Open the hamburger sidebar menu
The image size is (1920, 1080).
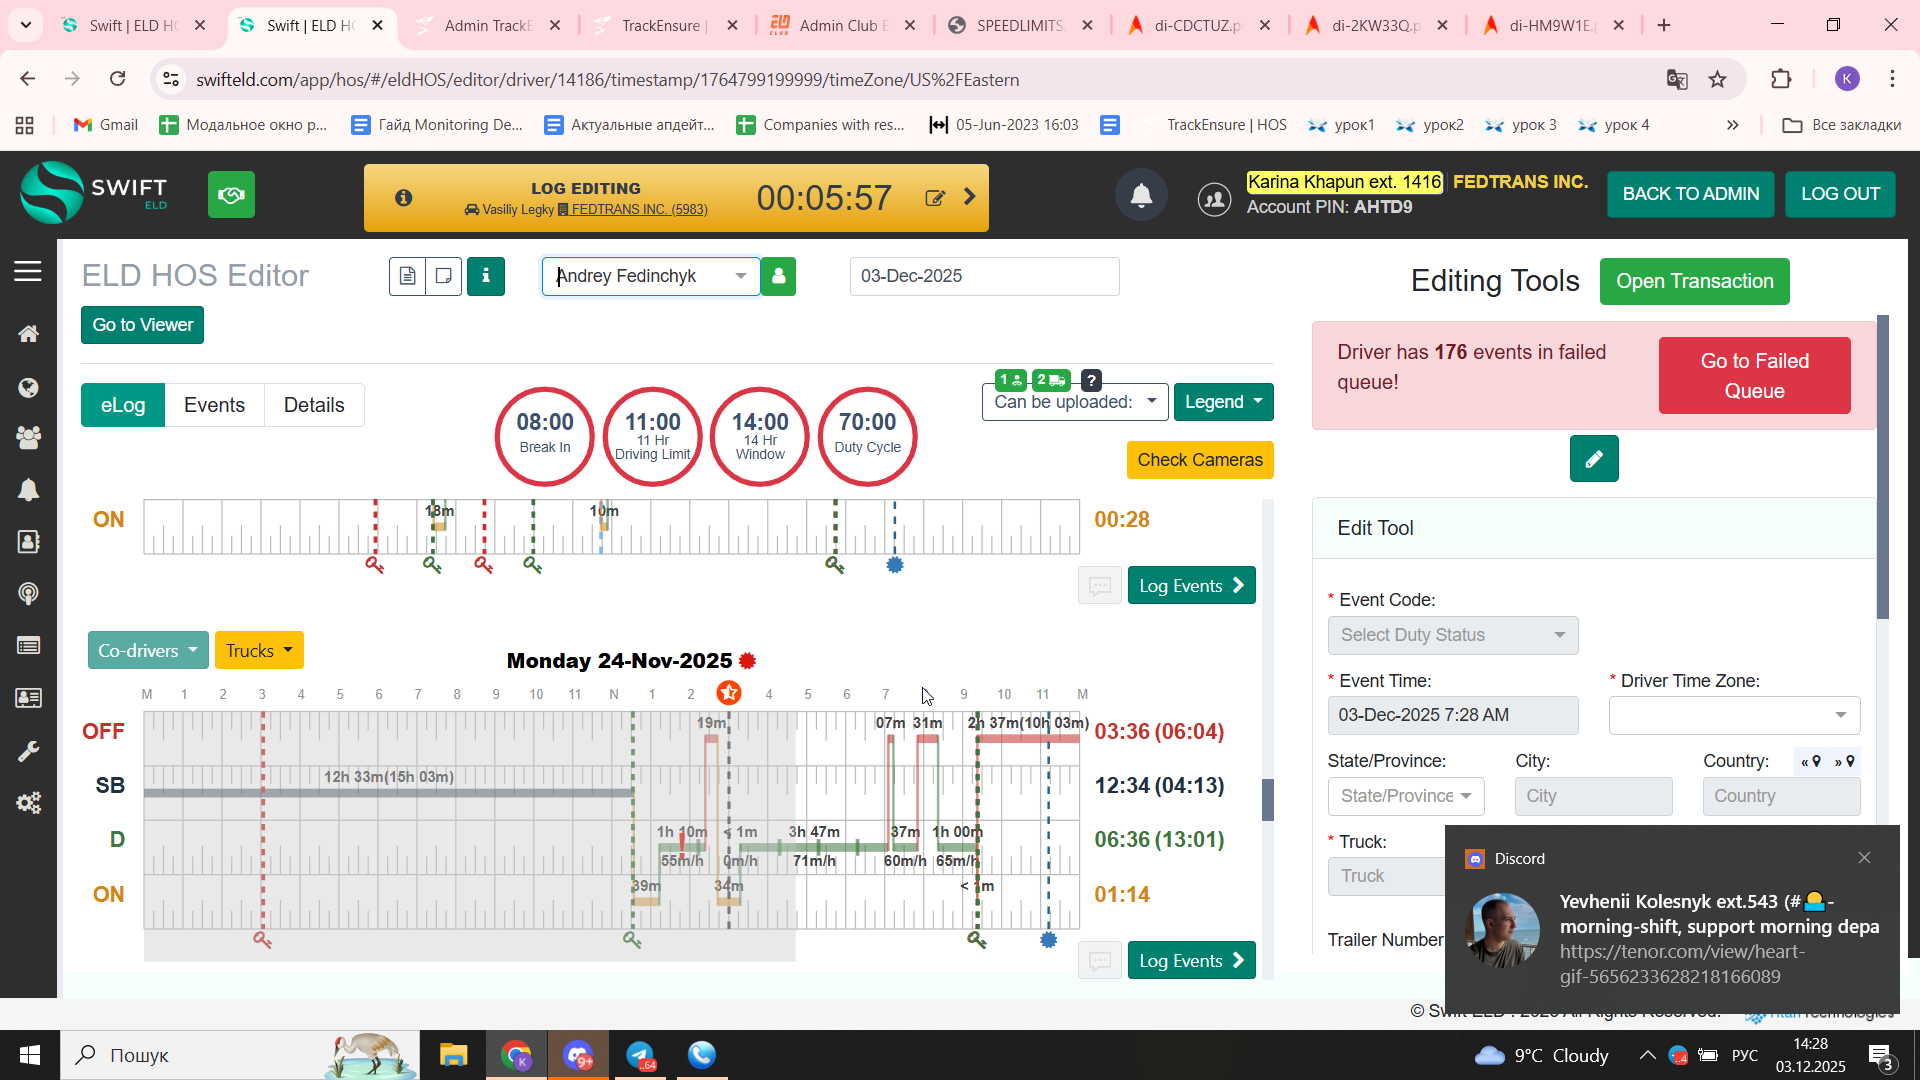tap(28, 271)
